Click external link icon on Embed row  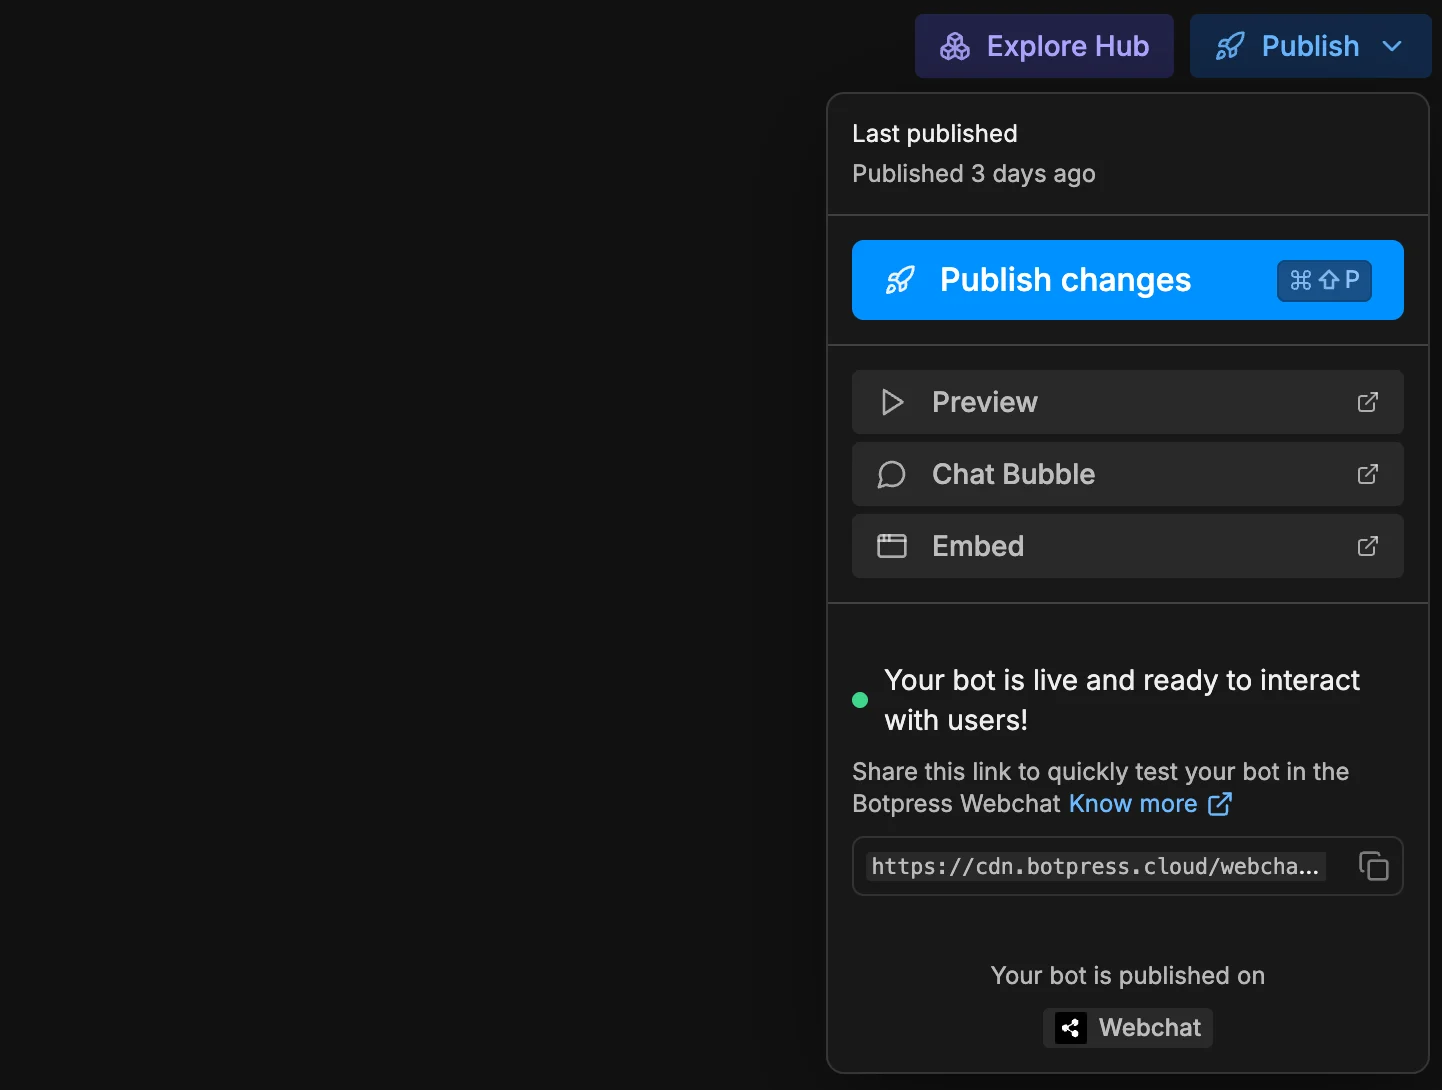tap(1368, 546)
